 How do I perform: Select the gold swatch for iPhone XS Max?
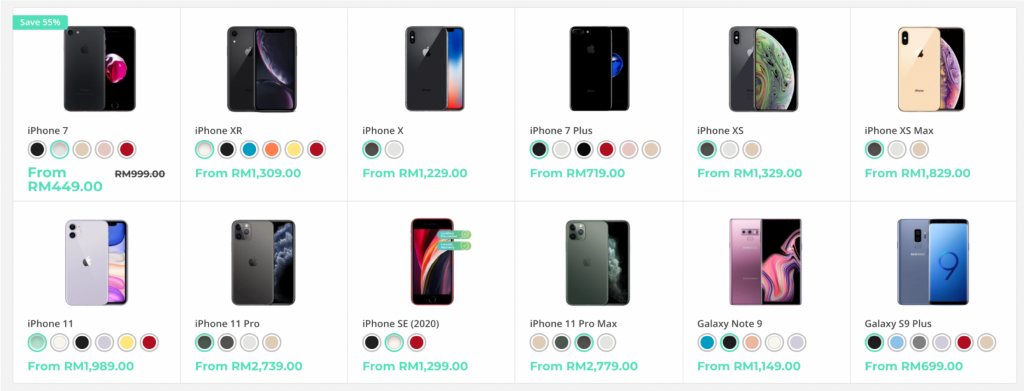coord(919,149)
